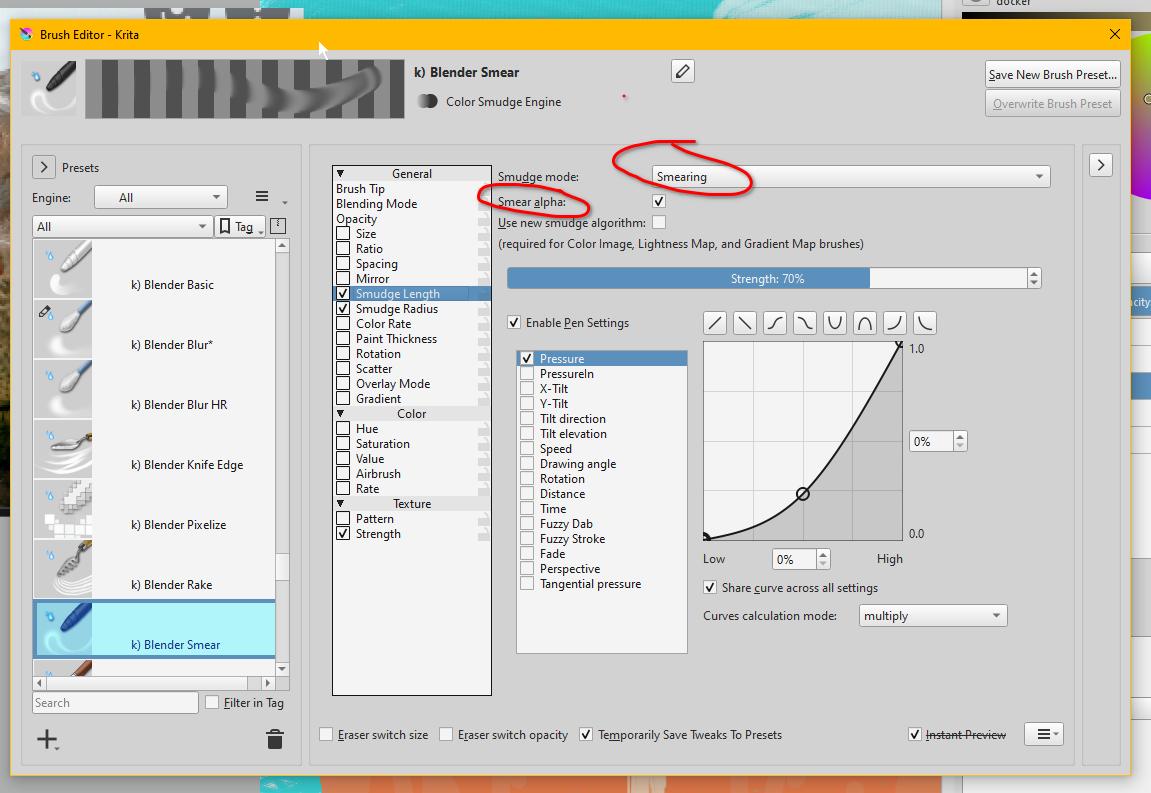The height and width of the screenshot is (793, 1151).
Task: Click the plus icon to add preset
Action: click(x=47, y=739)
